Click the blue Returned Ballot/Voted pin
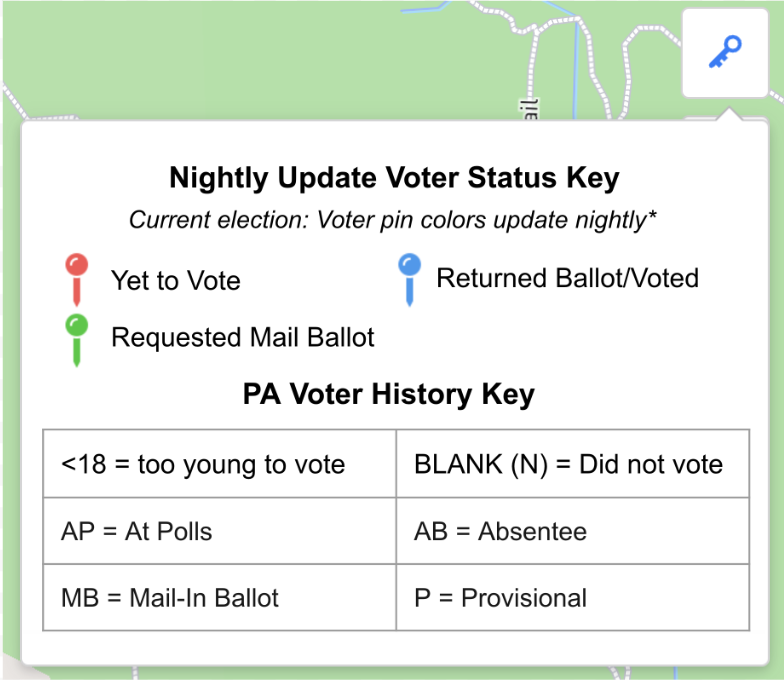This screenshot has width=784, height=680. [410, 280]
